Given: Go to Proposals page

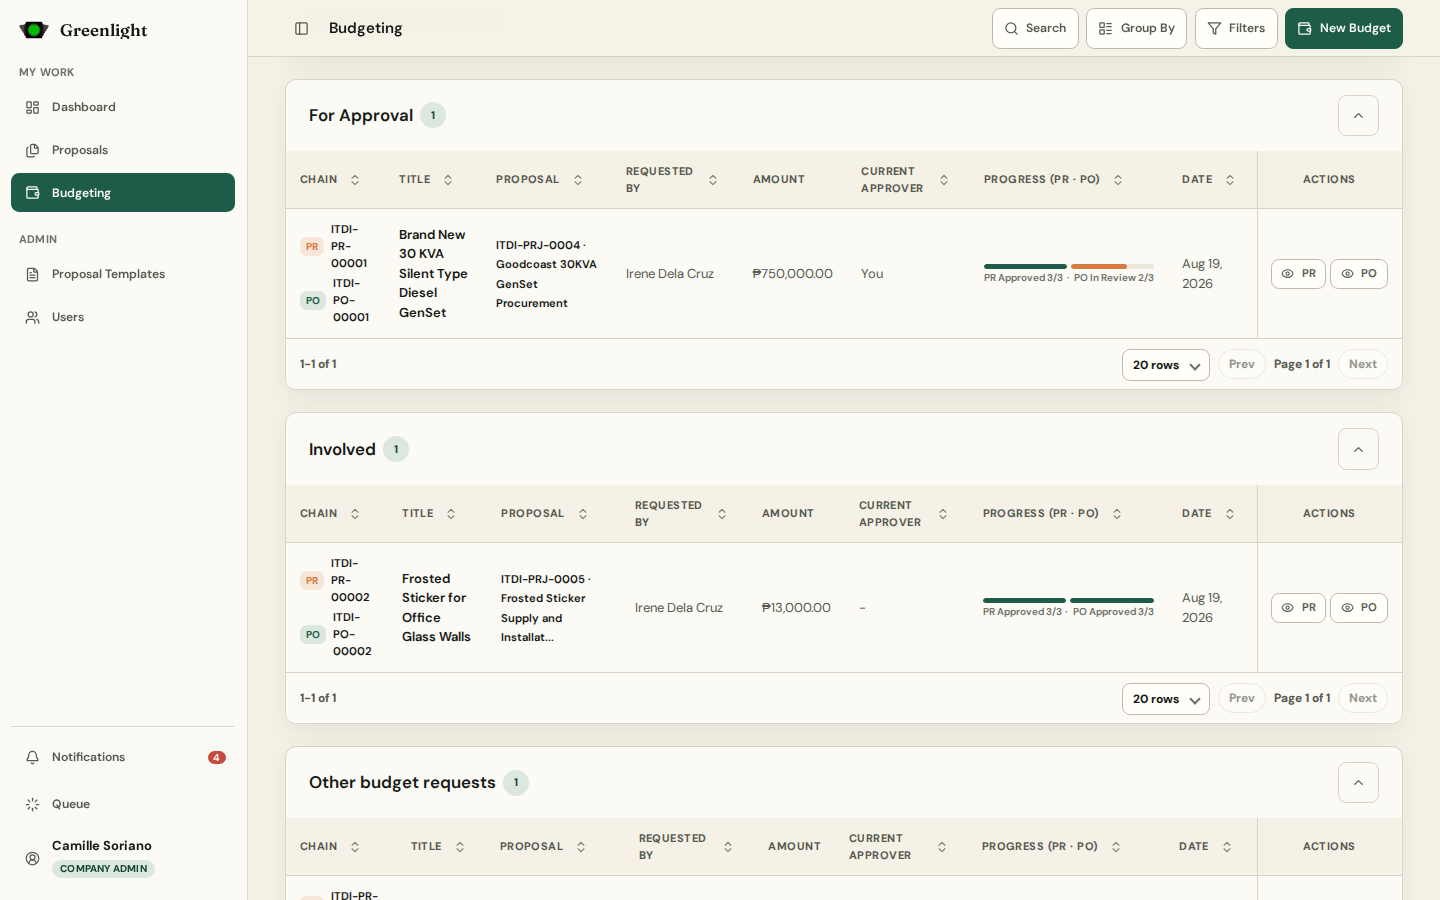Looking at the screenshot, I should click(x=123, y=150).
